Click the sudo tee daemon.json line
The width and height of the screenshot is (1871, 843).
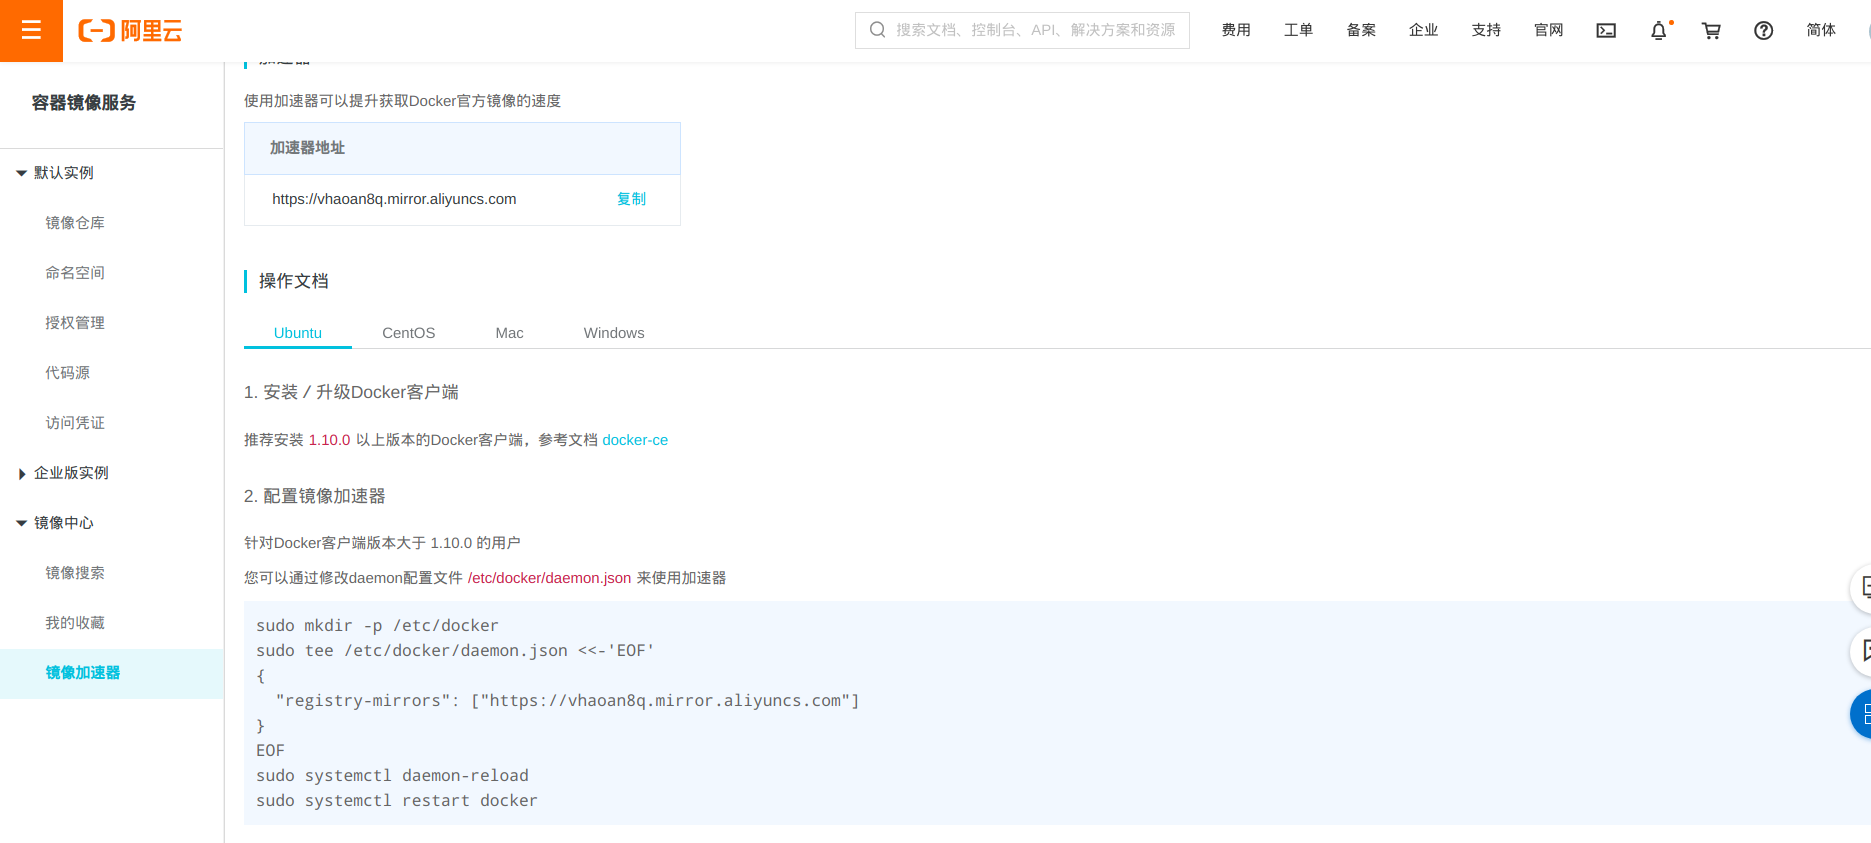tap(455, 651)
